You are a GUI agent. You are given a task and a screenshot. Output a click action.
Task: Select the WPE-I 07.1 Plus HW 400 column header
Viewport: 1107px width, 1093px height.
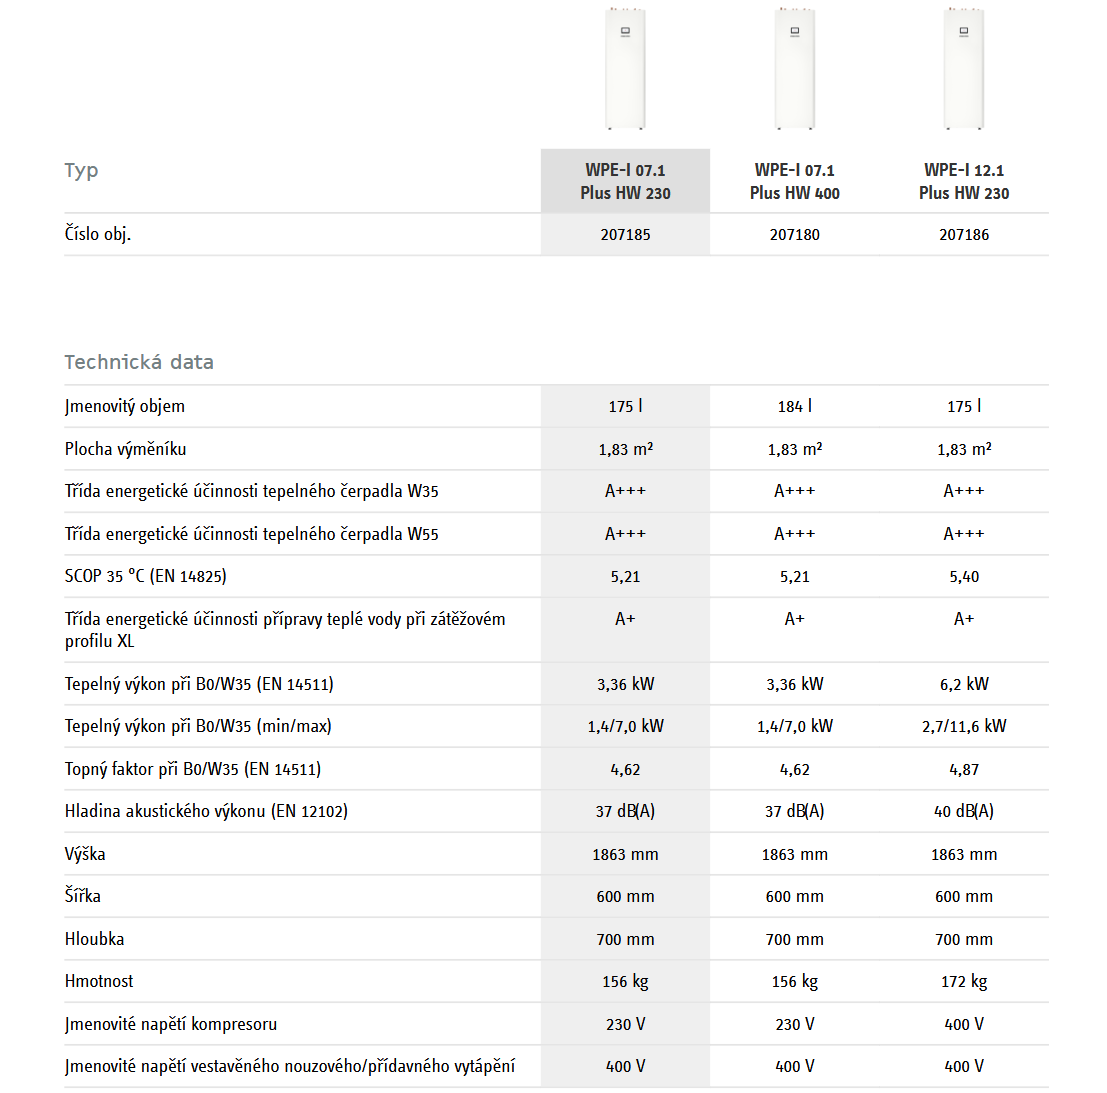795,181
